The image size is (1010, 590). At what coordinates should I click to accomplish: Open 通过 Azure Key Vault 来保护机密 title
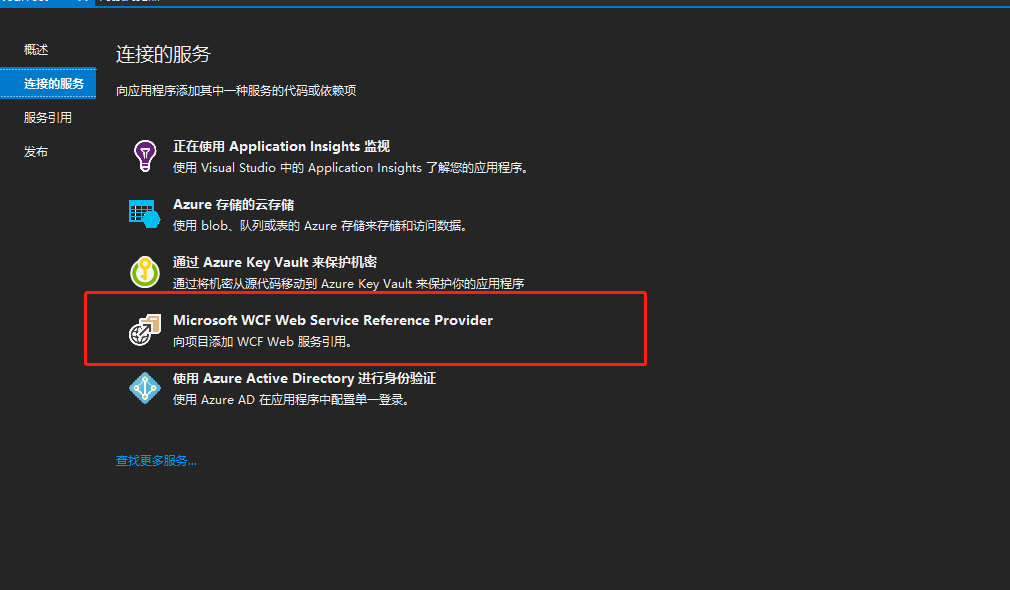[275, 262]
